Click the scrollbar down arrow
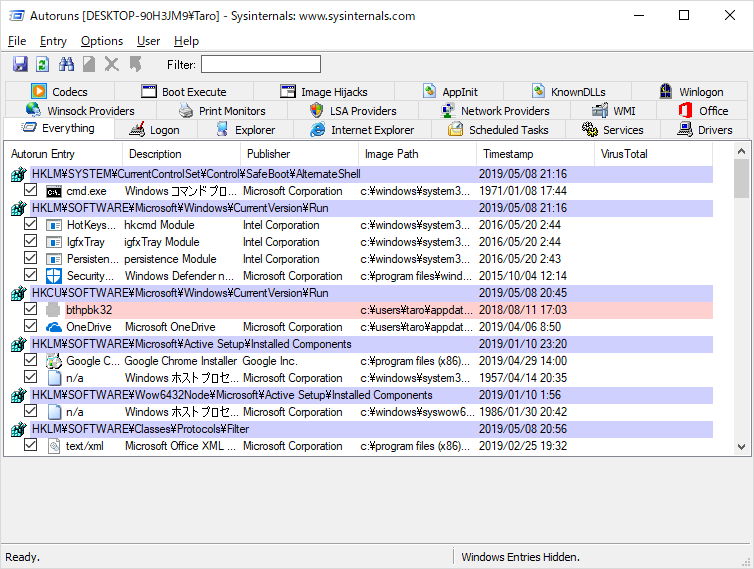754x569 pixels. click(741, 447)
